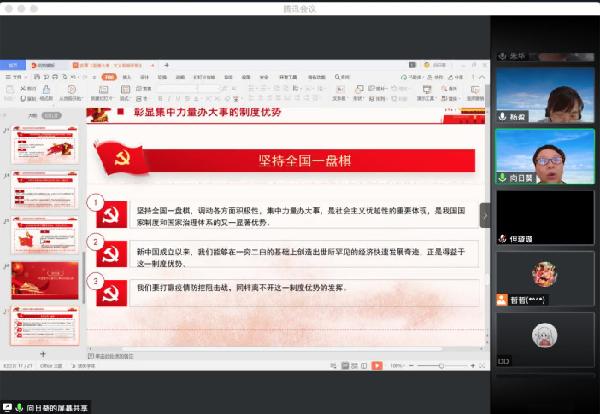Click the Paste icon in ribbon

[x=10, y=90]
